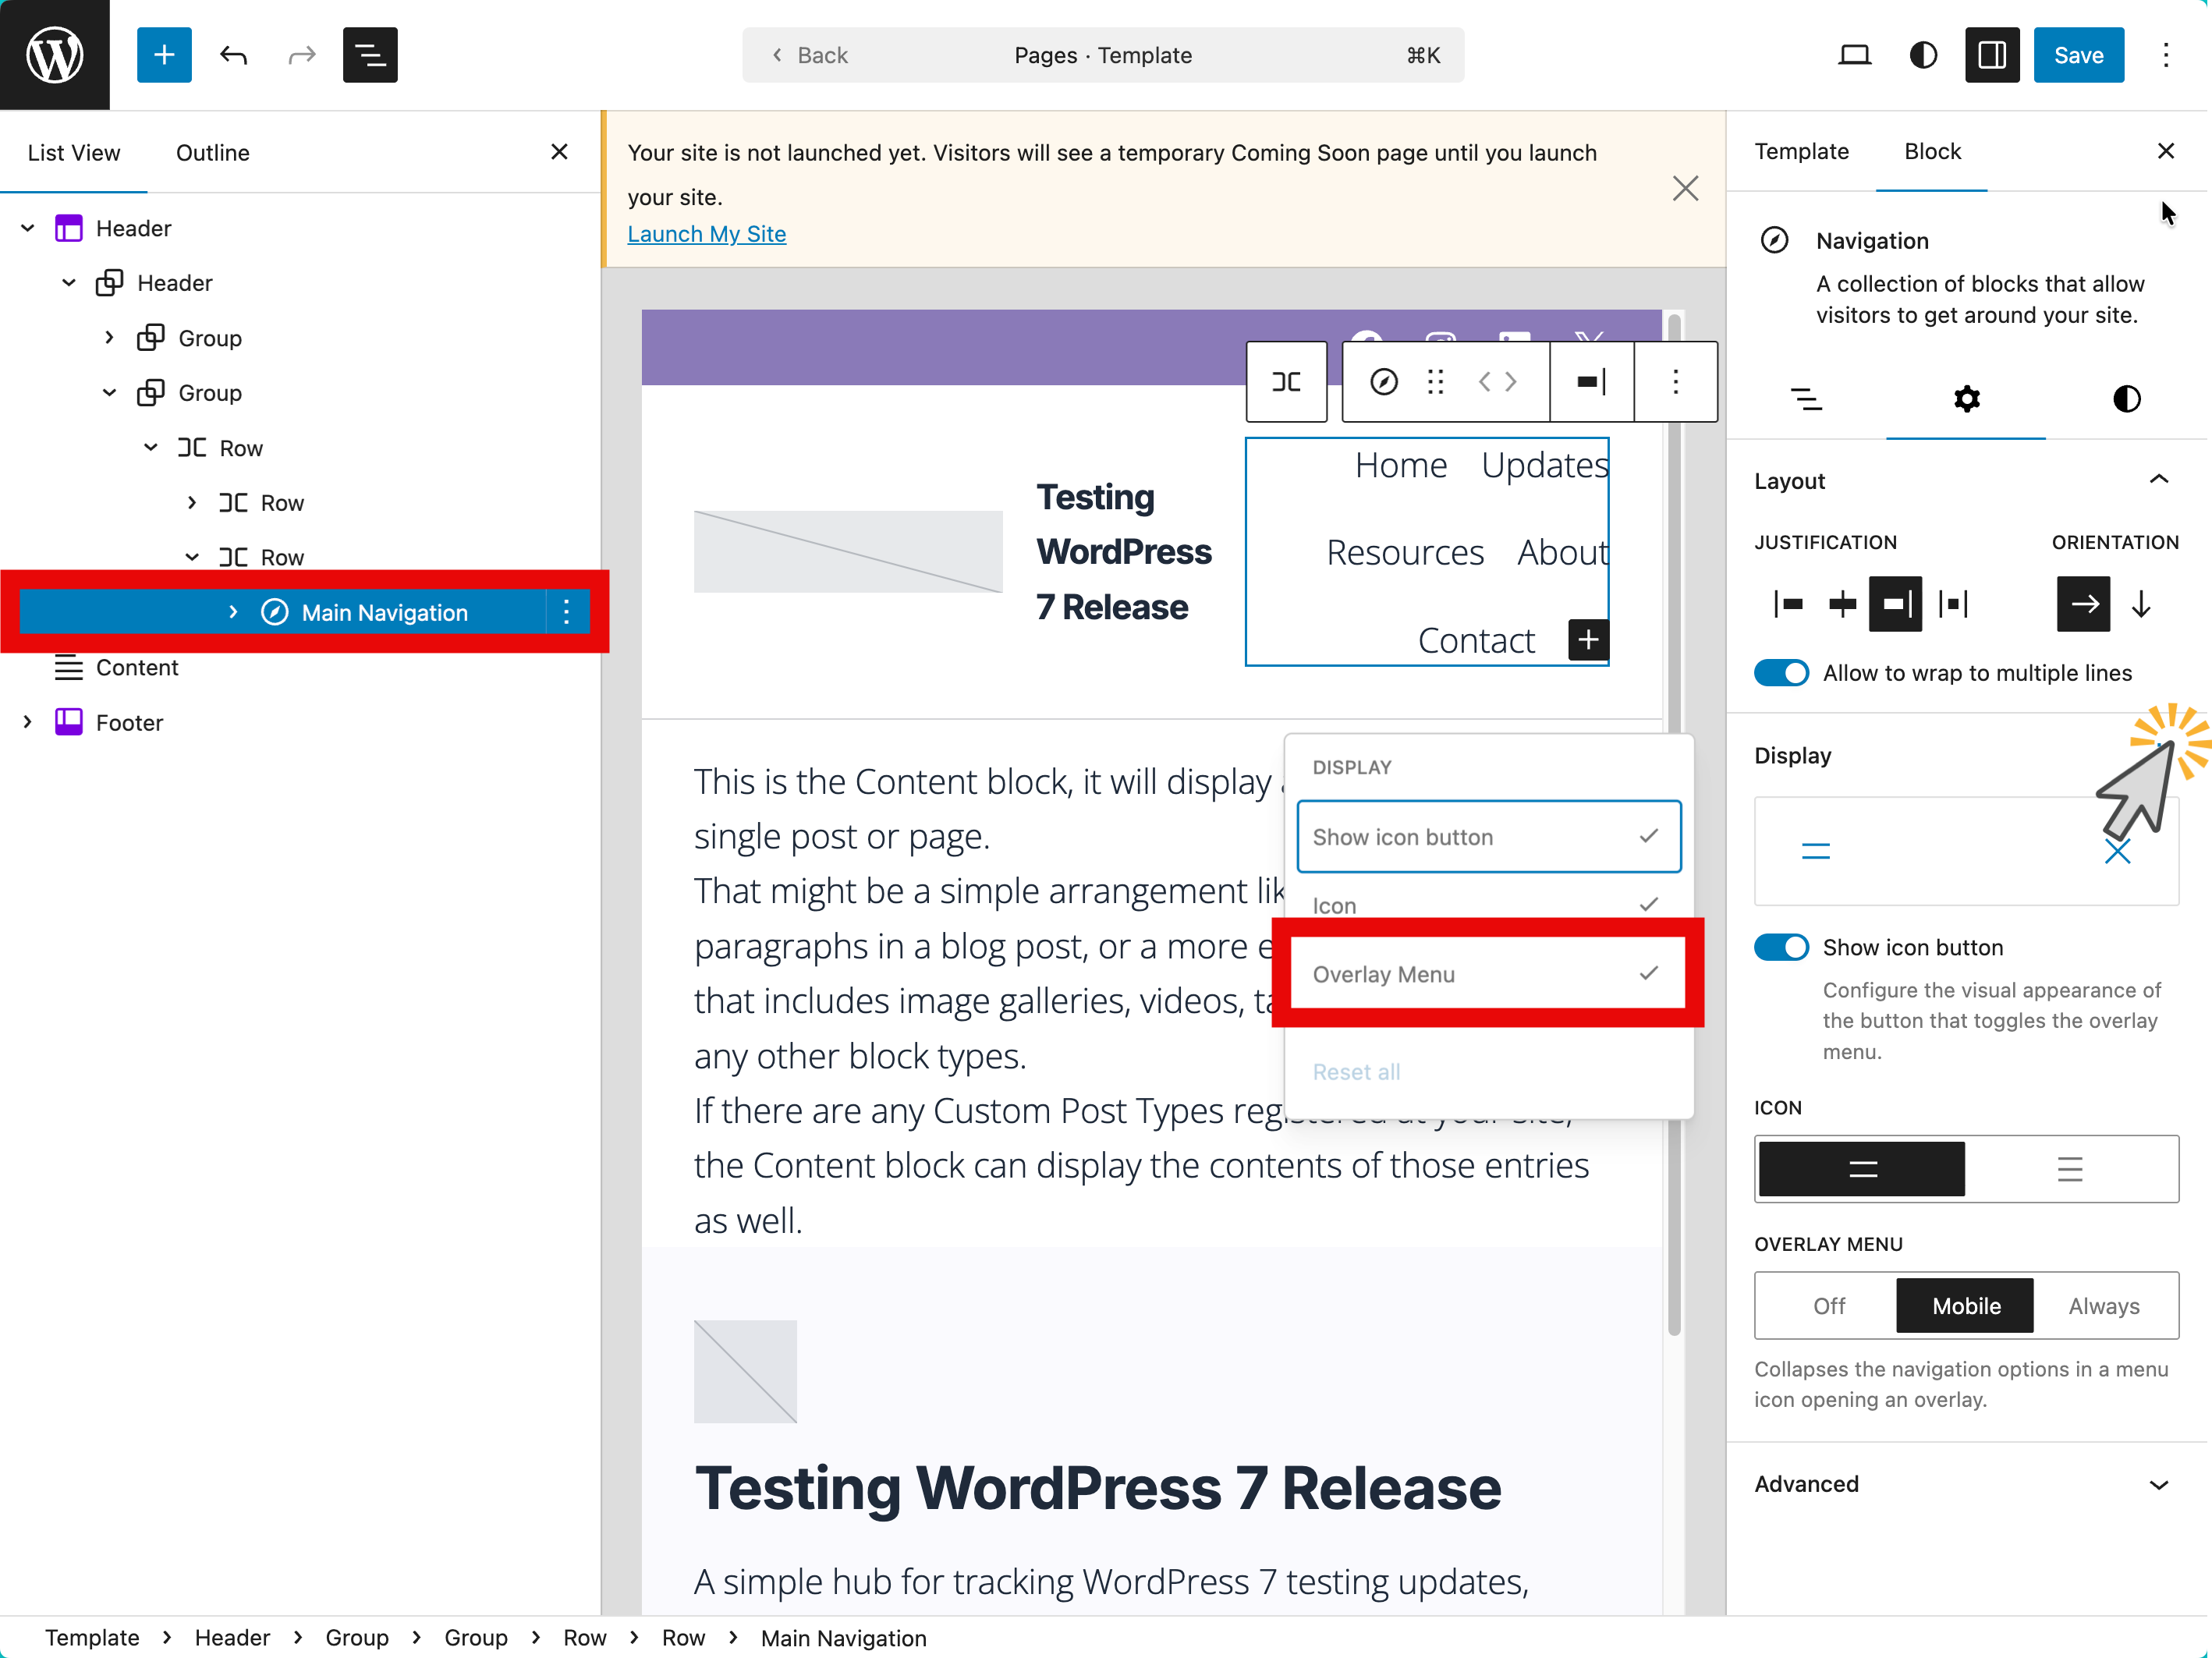
Task: Disable Allow to wrap to multiple lines
Action: (x=1781, y=672)
